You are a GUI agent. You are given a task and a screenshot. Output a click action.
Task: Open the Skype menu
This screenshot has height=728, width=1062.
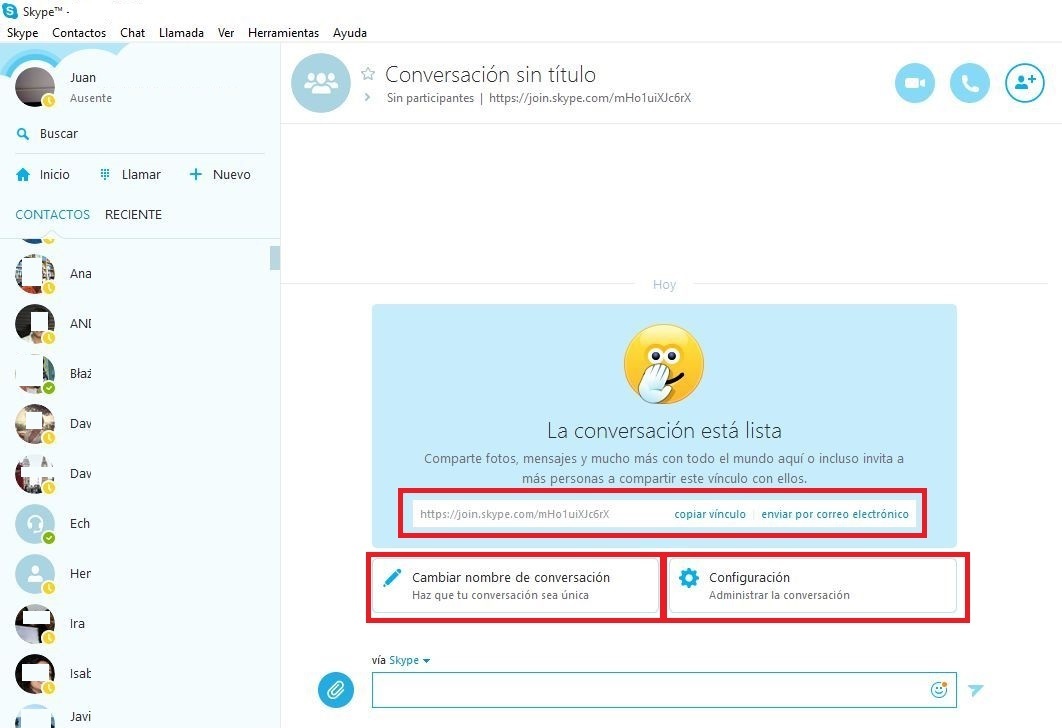pyautogui.click(x=22, y=33)
